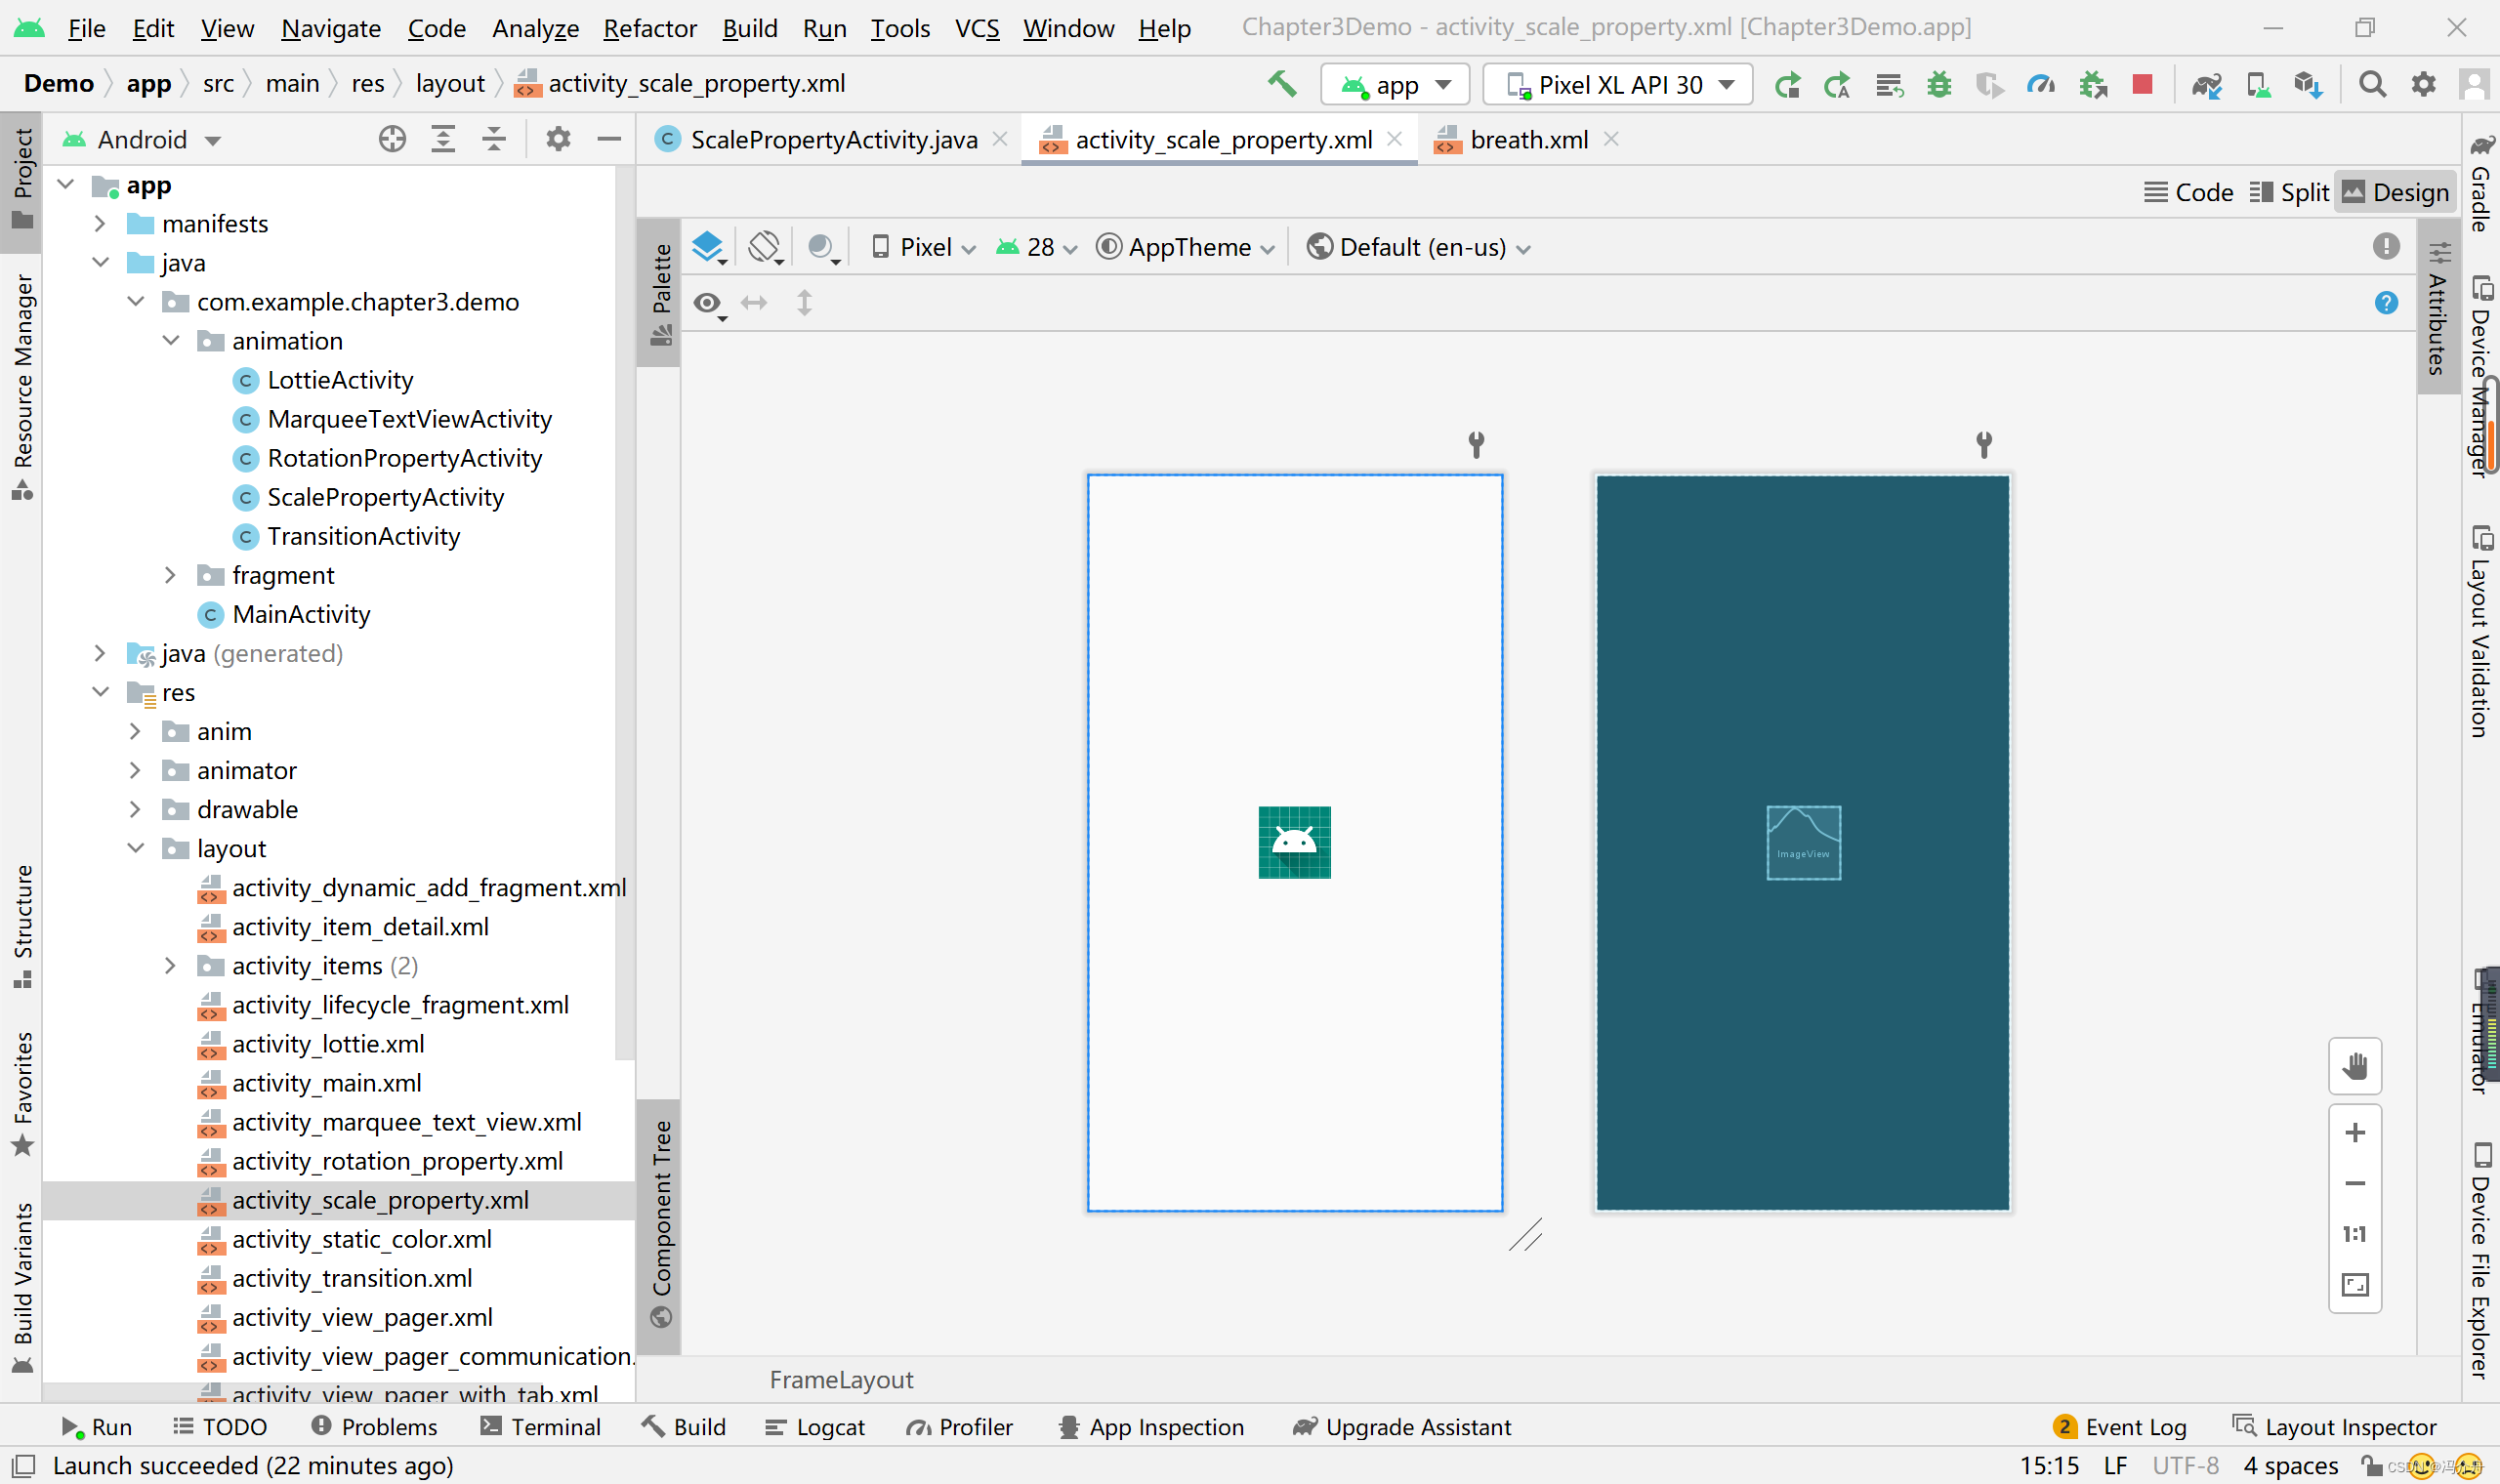This screenshot has height=1484, width=2500.
Task: Open the Layout Inspector button
Action: point(2335,1427)
